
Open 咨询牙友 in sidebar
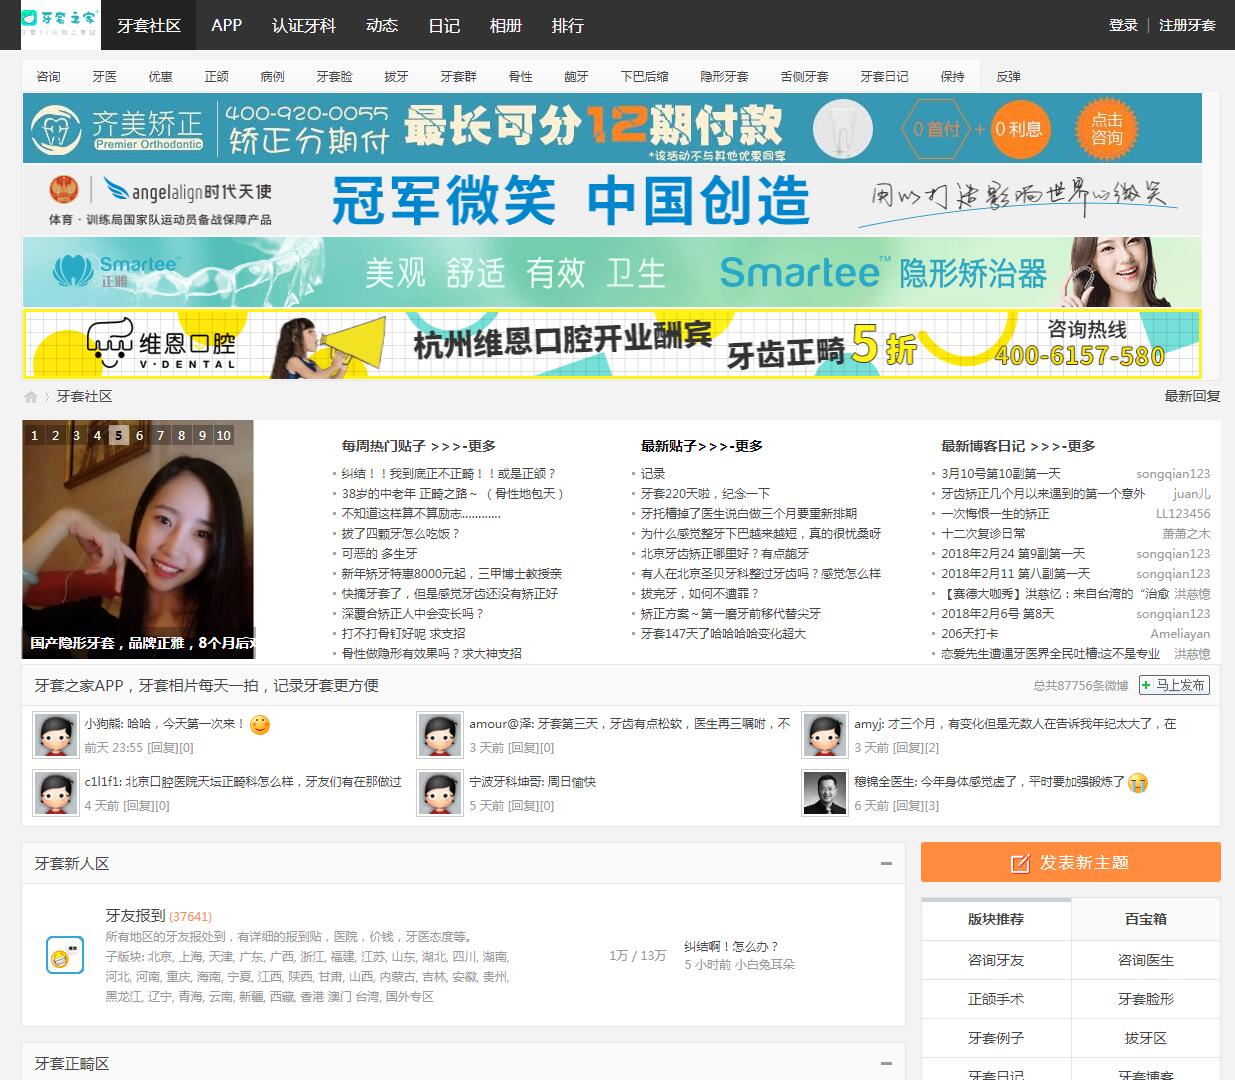click(996, 960)
